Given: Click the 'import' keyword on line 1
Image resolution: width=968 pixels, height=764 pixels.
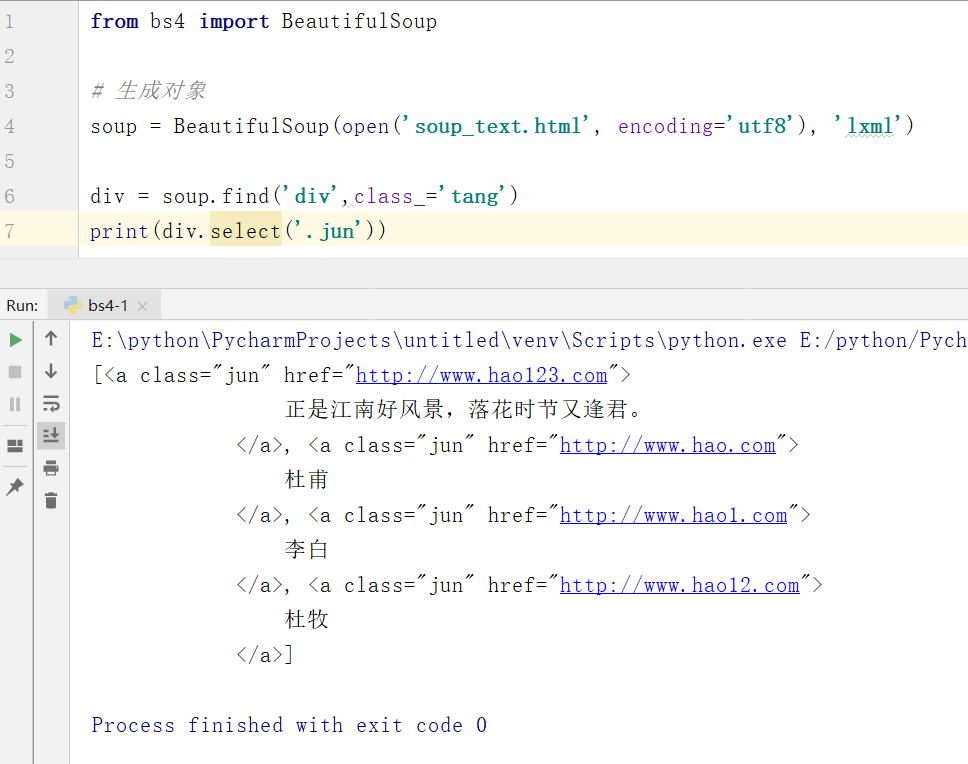Looking at the screenshot, I should (x=234, y=21).
